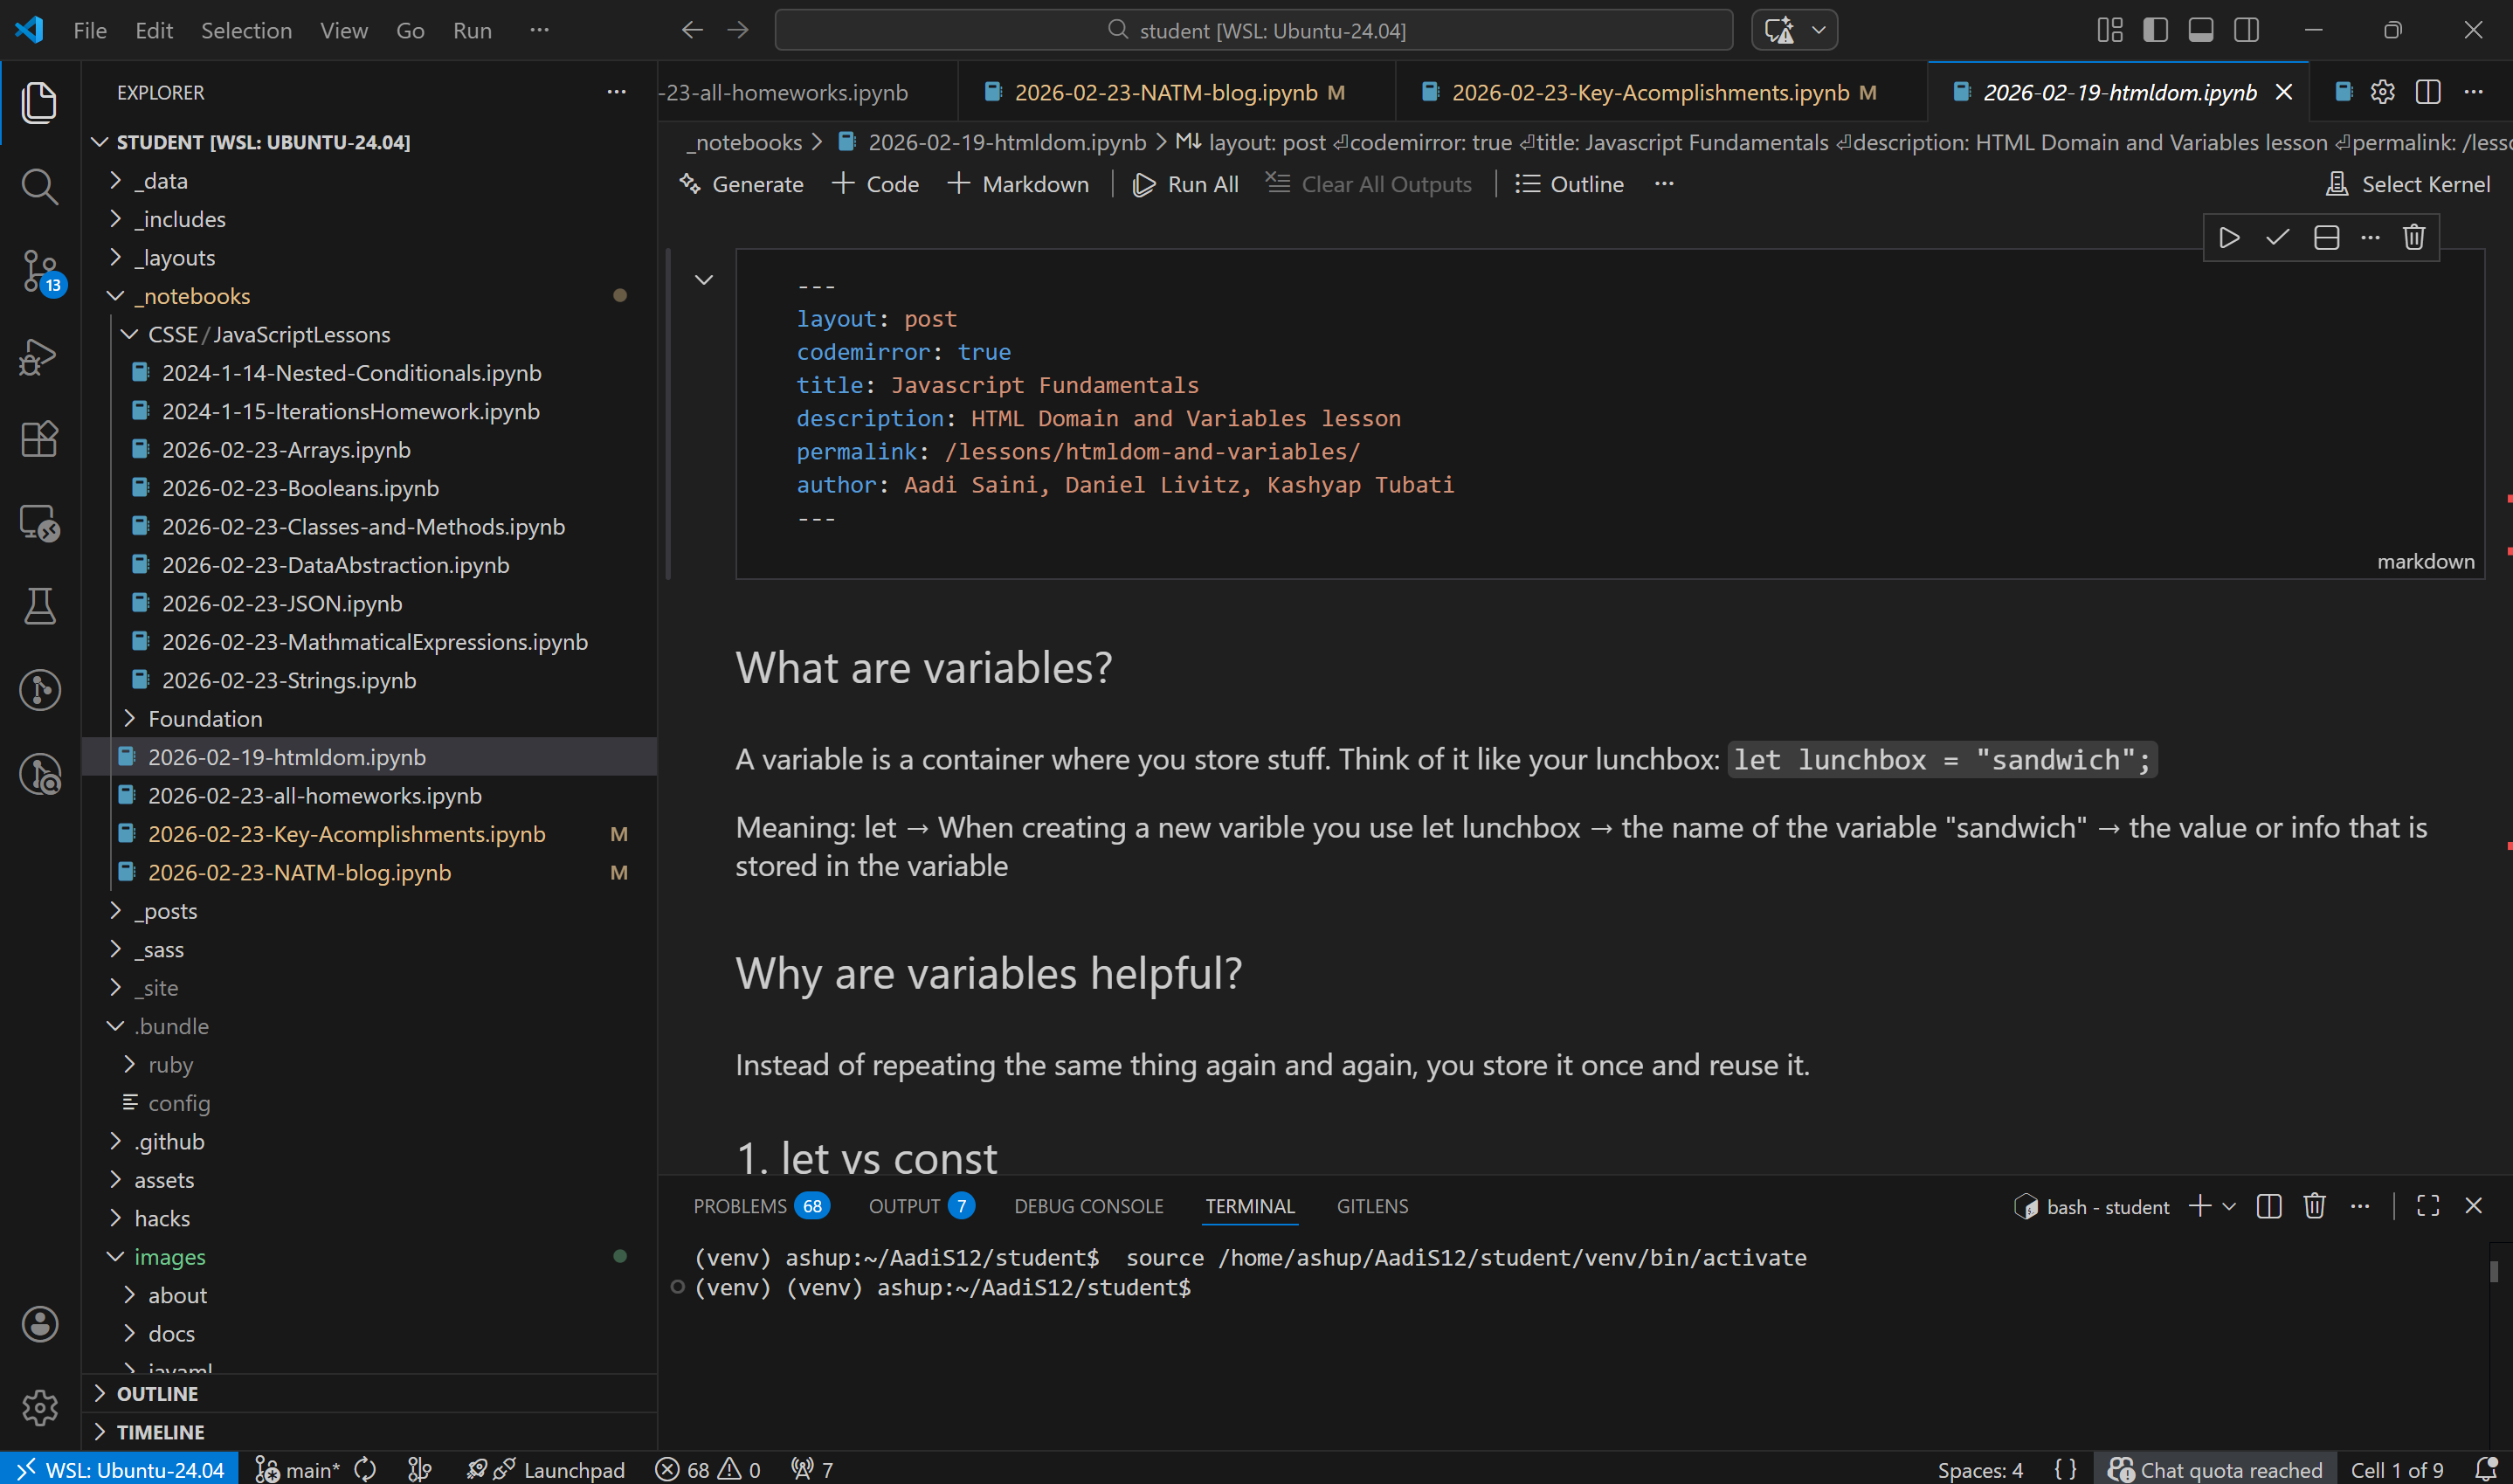2513x1484 pixels.
Task: Click the Go Back arrow in title bar
Action: click(692, 30)
